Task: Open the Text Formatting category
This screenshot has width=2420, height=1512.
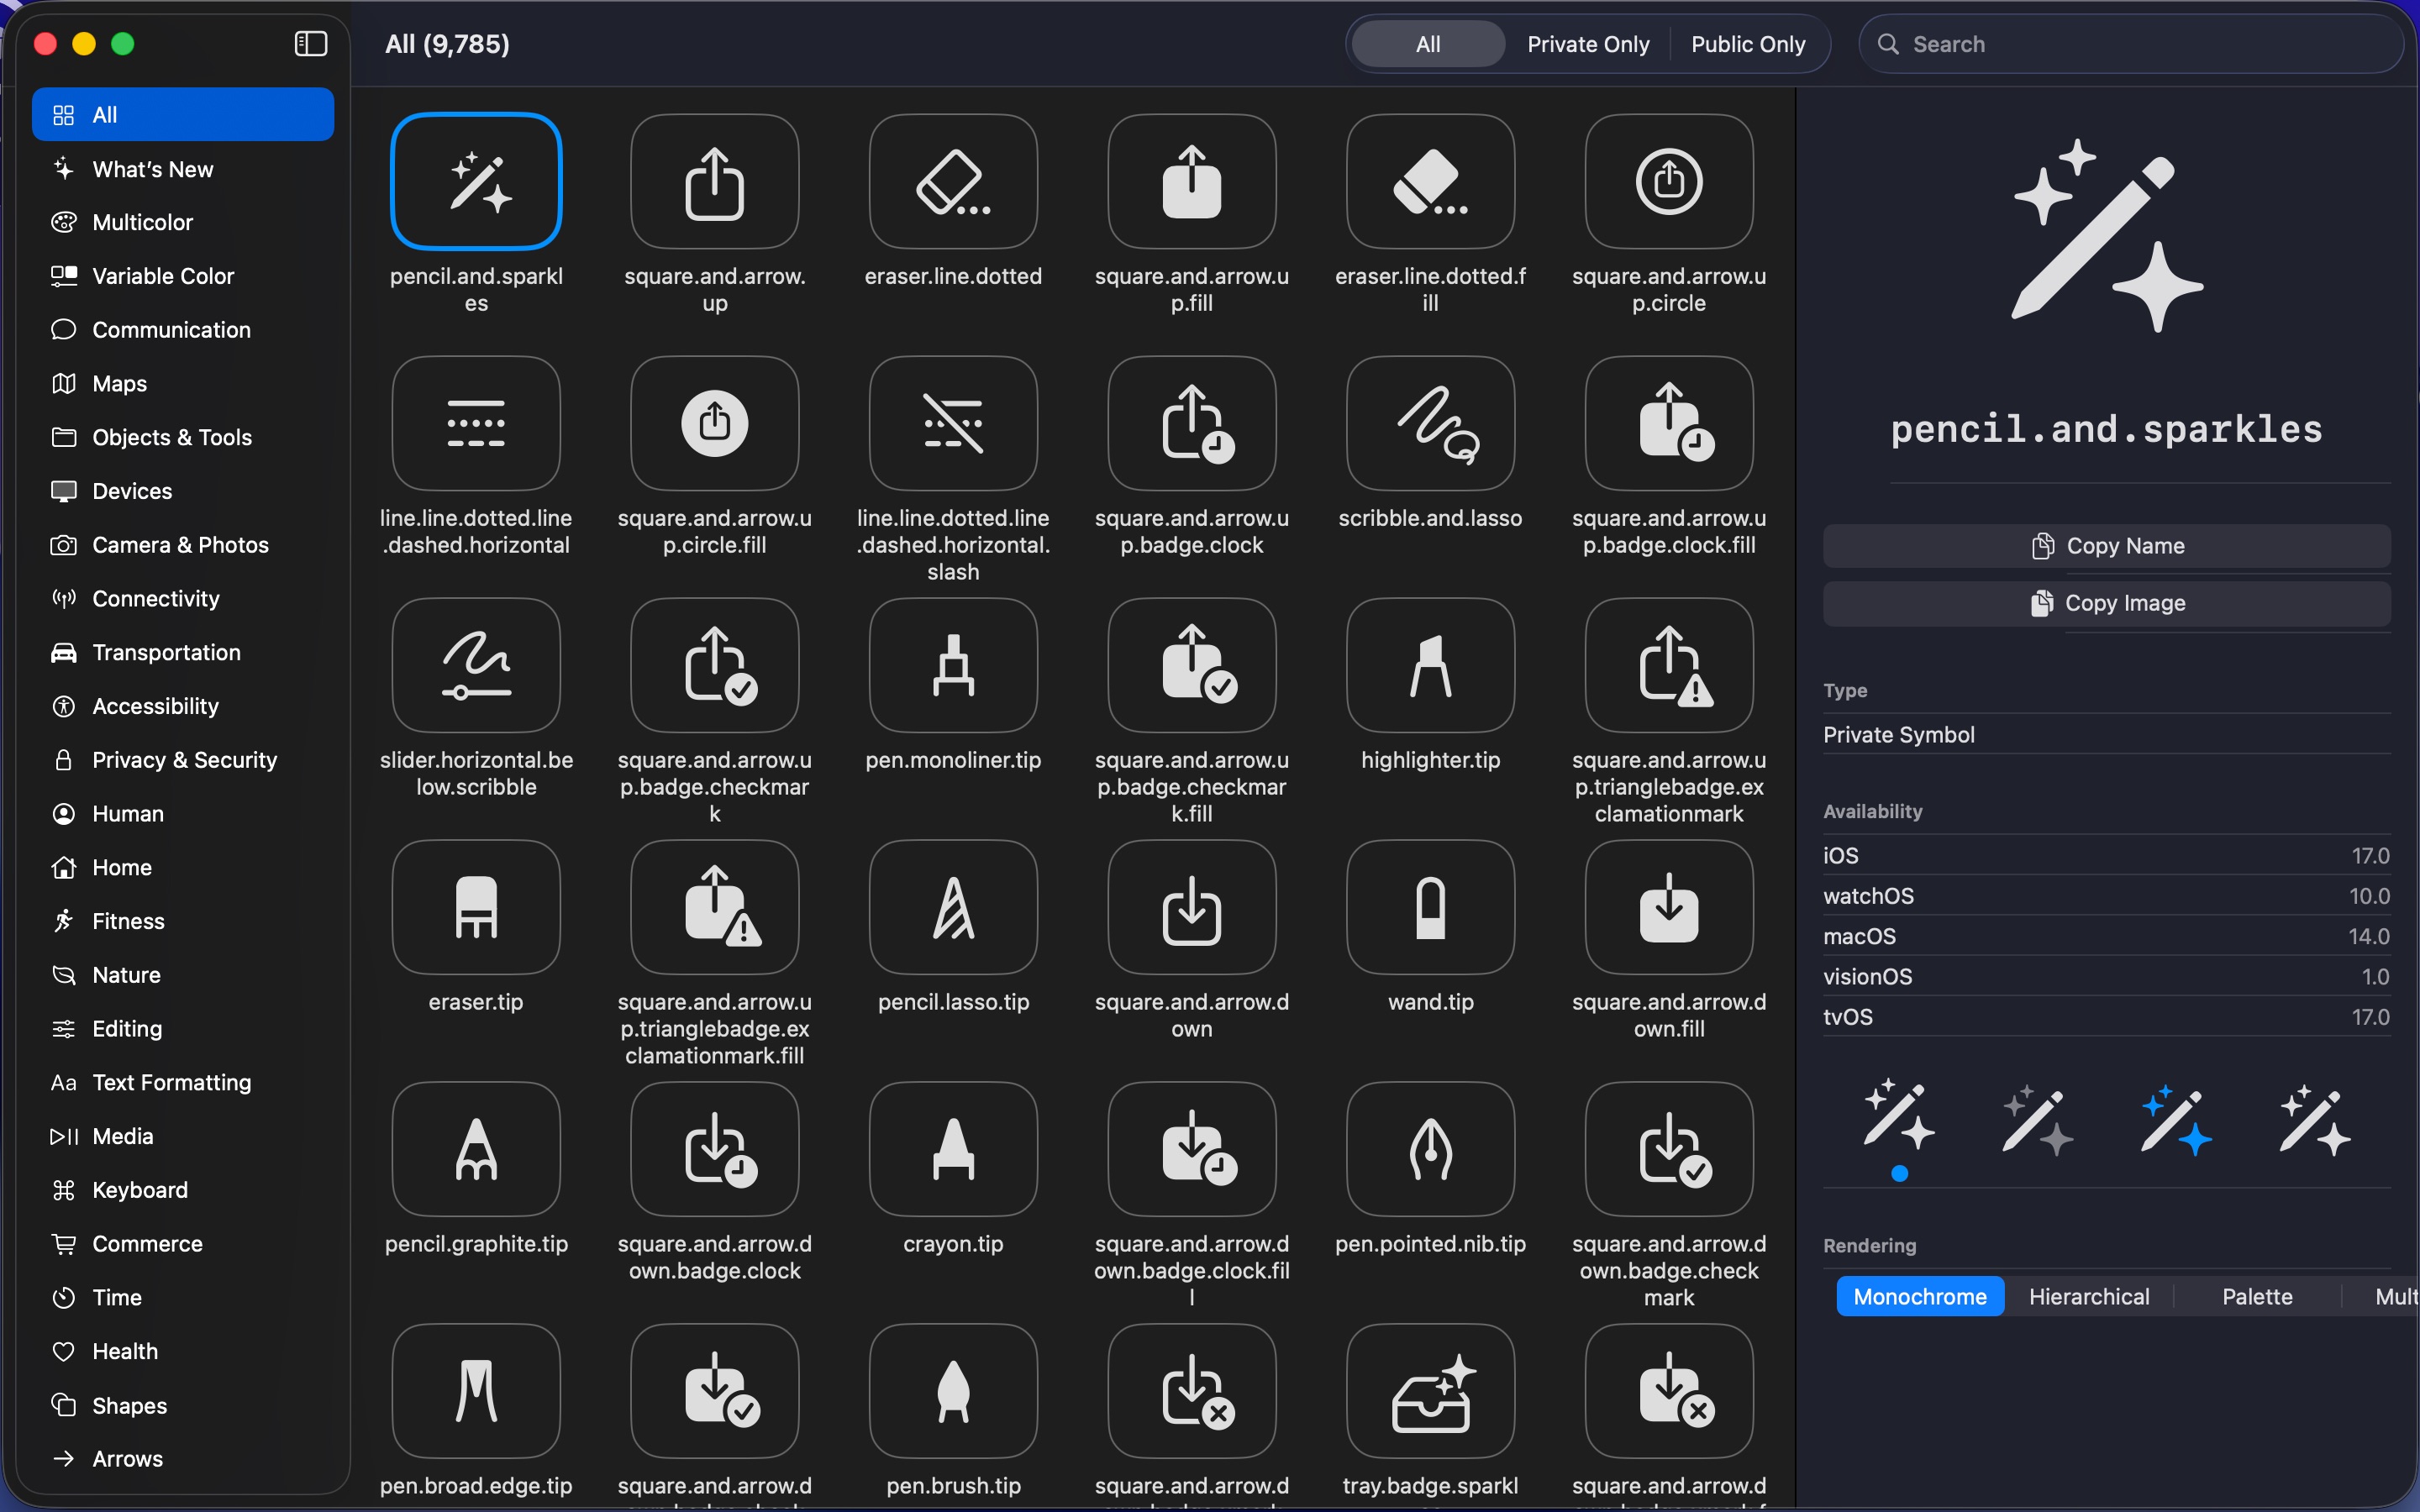Action: (182, 1082)
